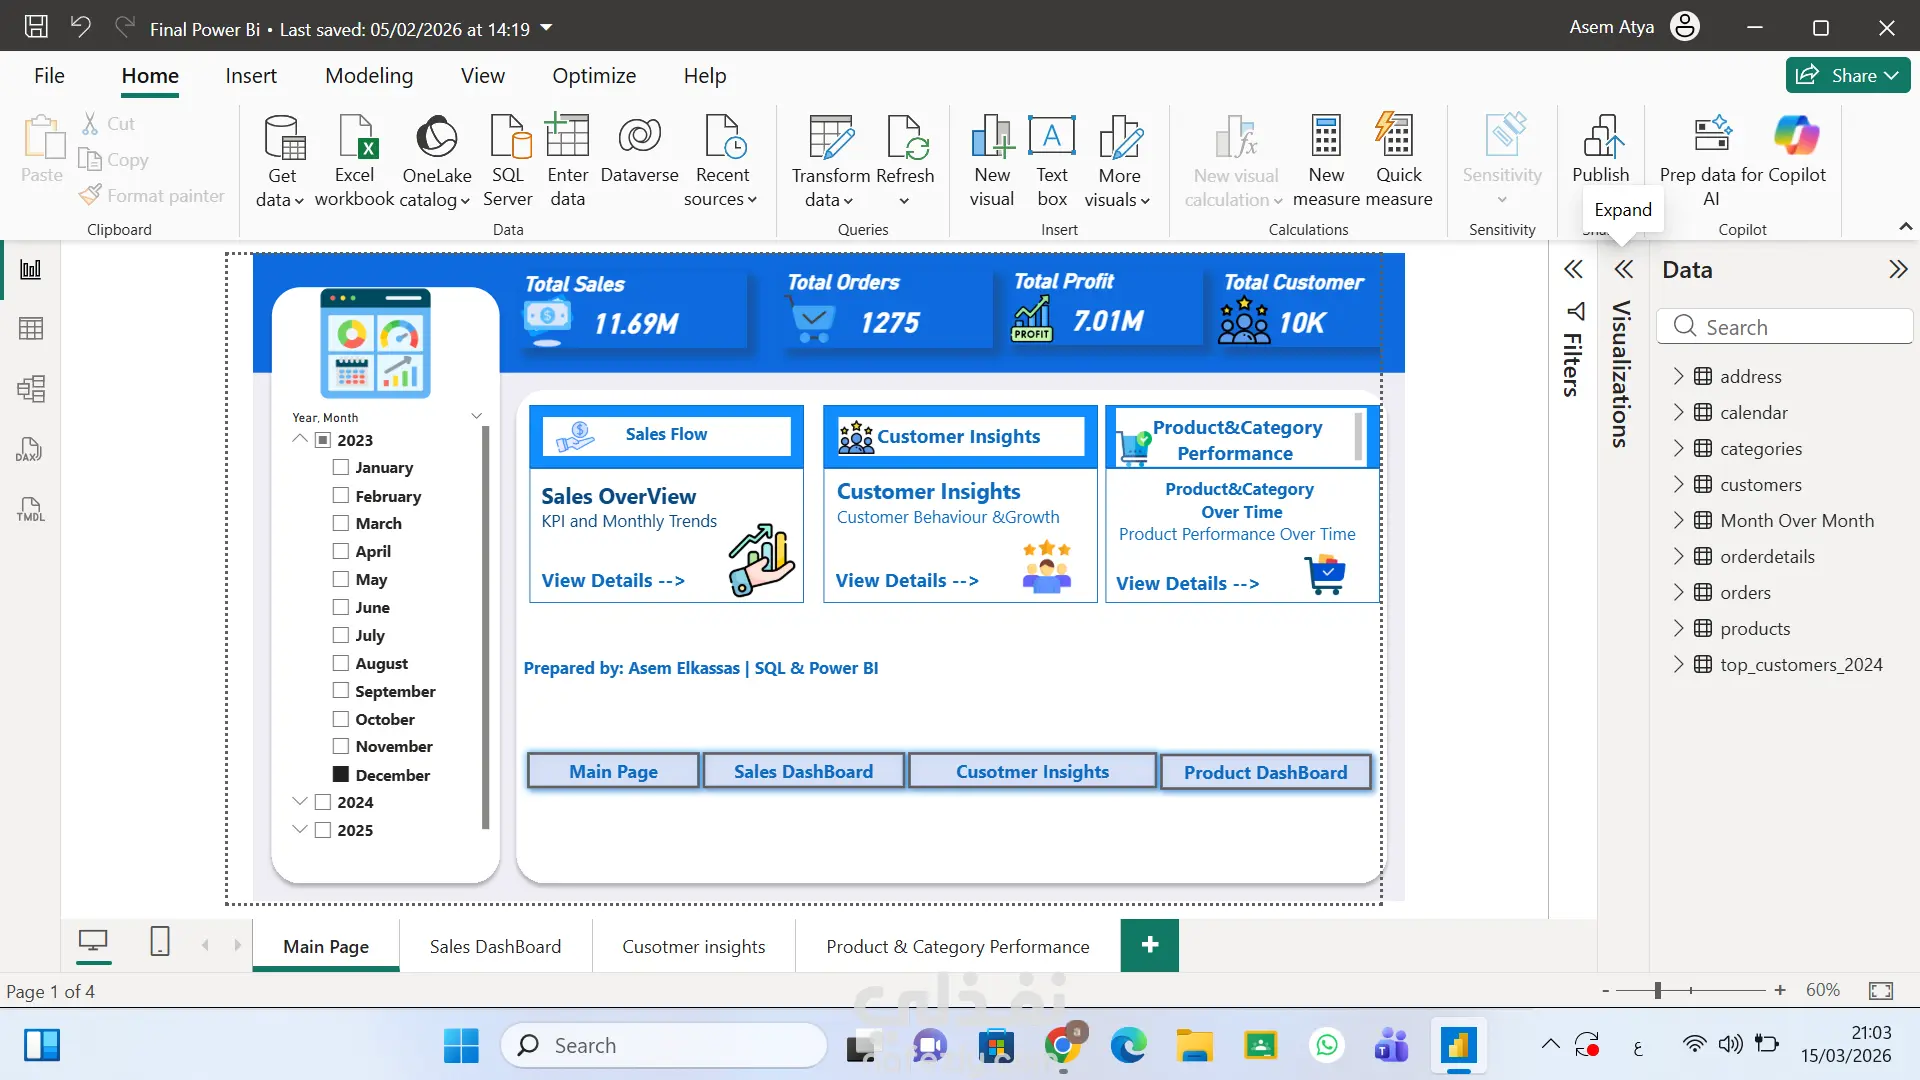Expand the 2025 year node
This screenshot has height=1080, width=1920.
point(300,830)
